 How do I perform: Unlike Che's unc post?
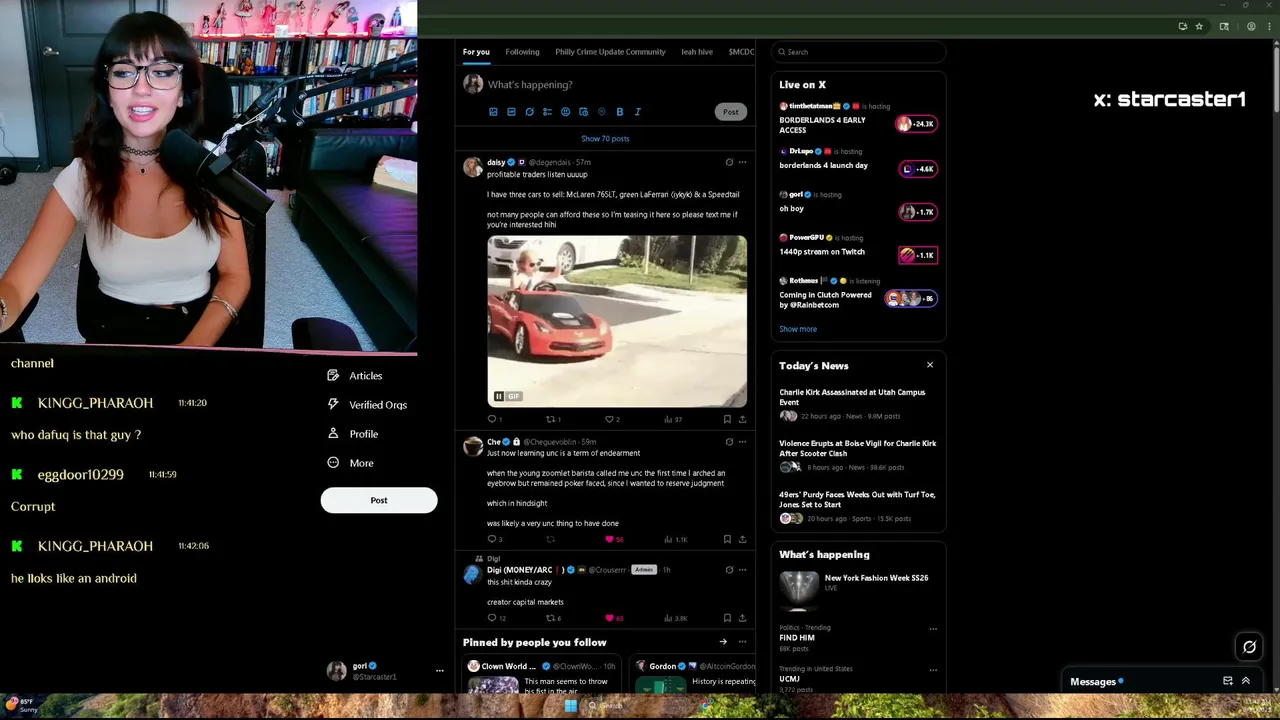(x=610, y=539)
